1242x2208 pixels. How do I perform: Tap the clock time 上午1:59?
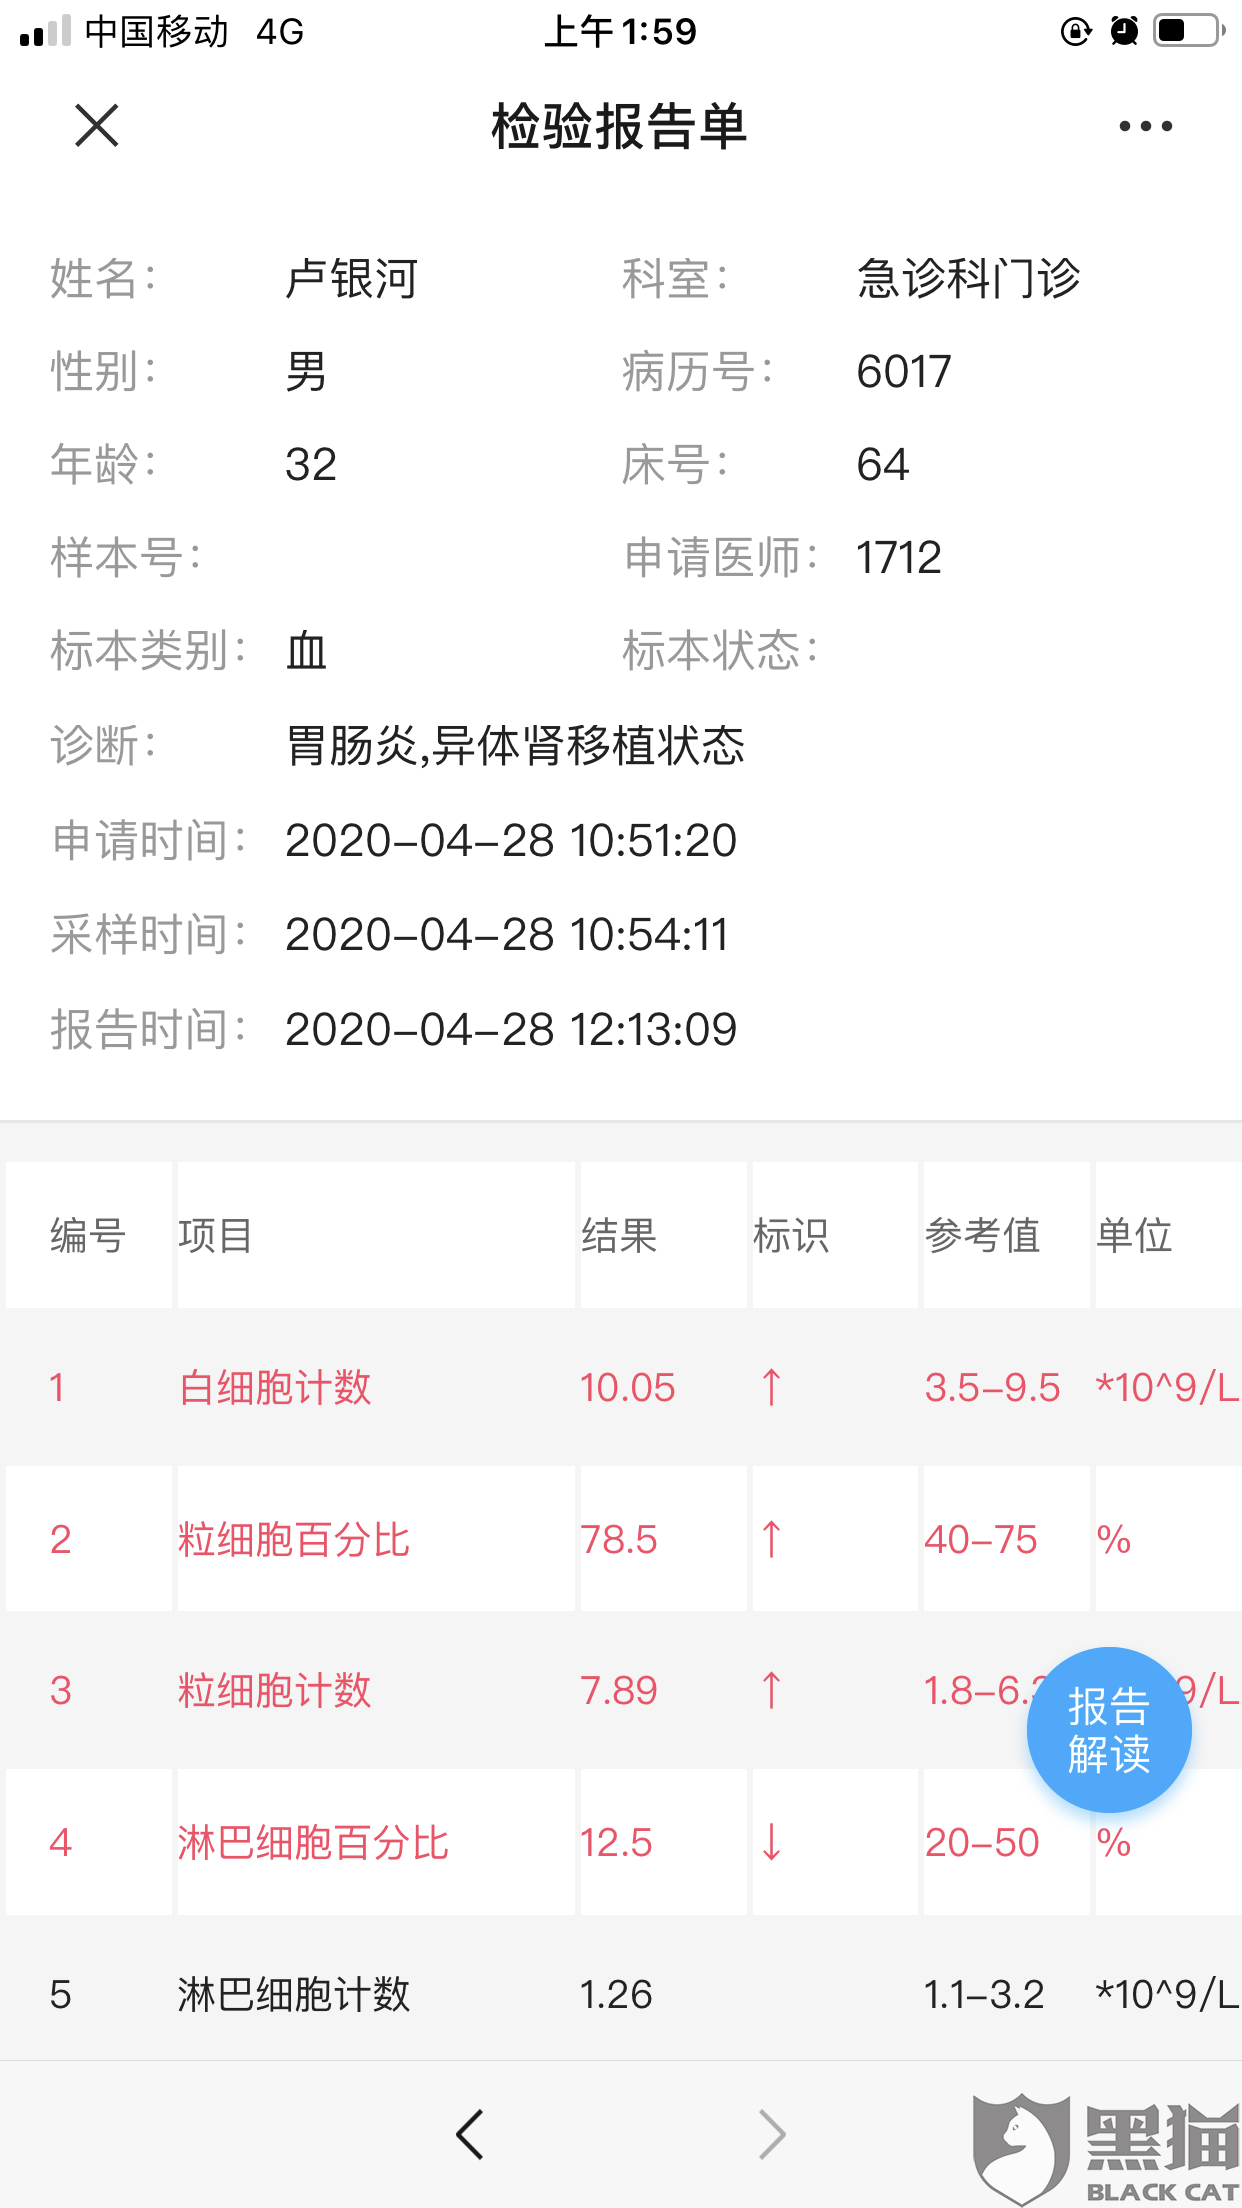point(620,31)
